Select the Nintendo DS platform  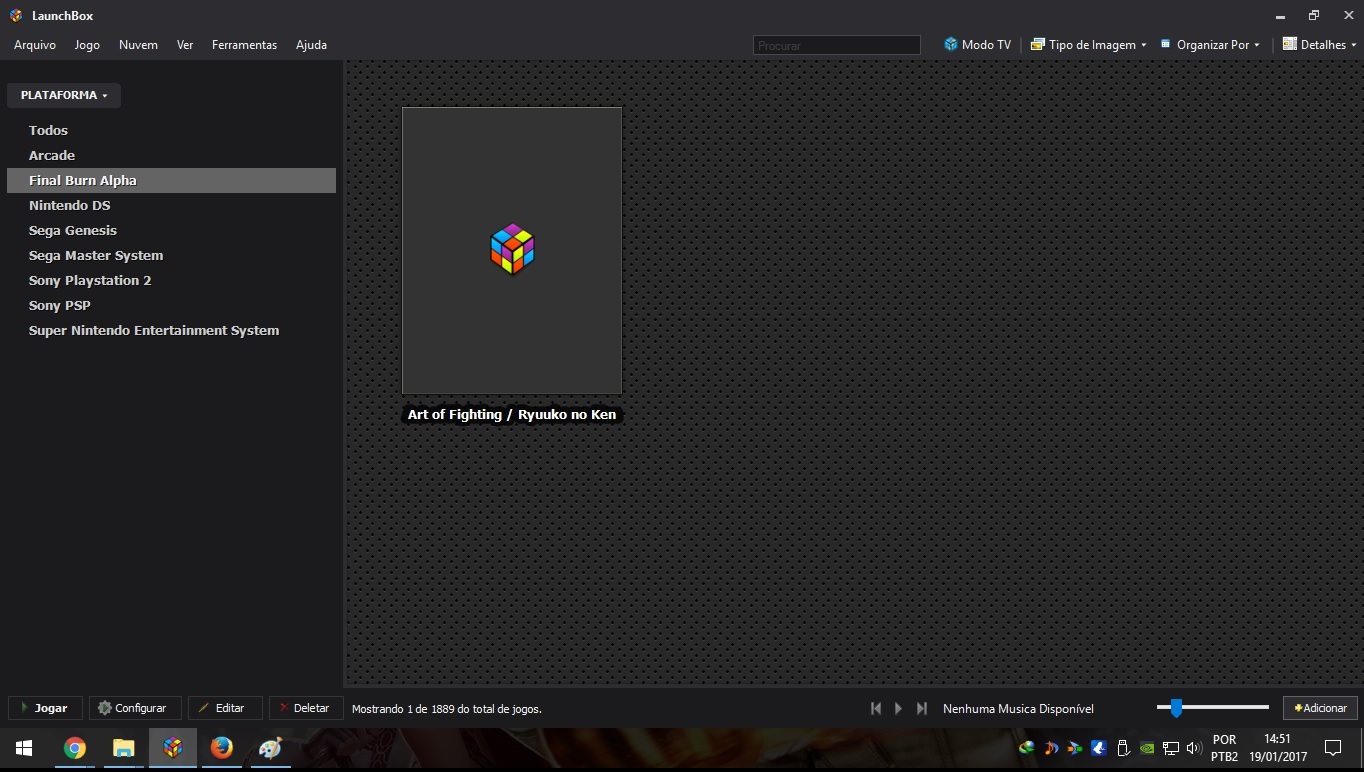click(171, 205)
